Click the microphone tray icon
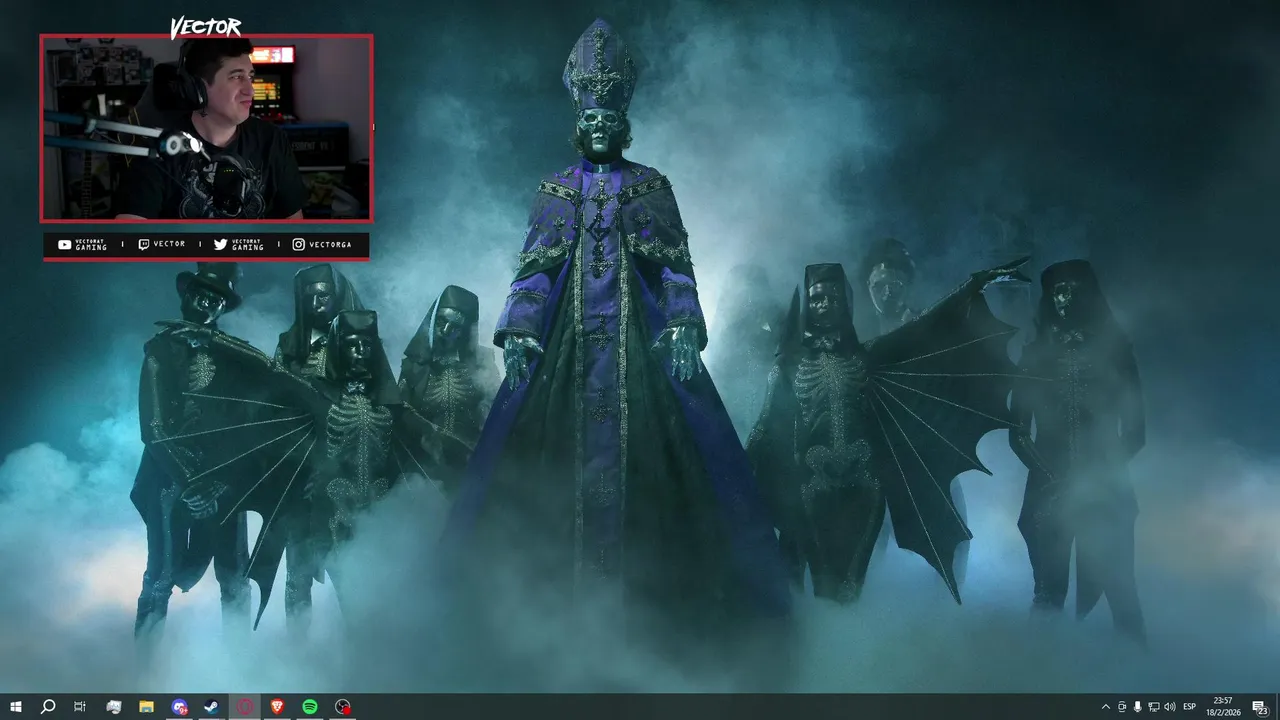 (1138, 707)
